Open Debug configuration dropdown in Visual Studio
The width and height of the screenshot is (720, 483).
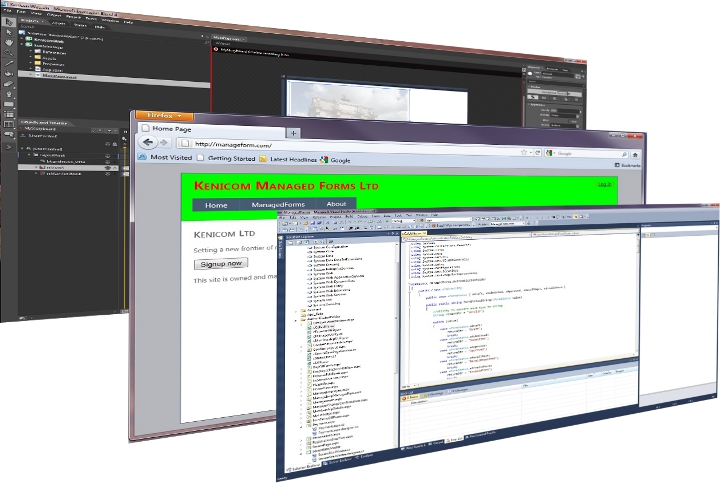click(x=404, y=221)
